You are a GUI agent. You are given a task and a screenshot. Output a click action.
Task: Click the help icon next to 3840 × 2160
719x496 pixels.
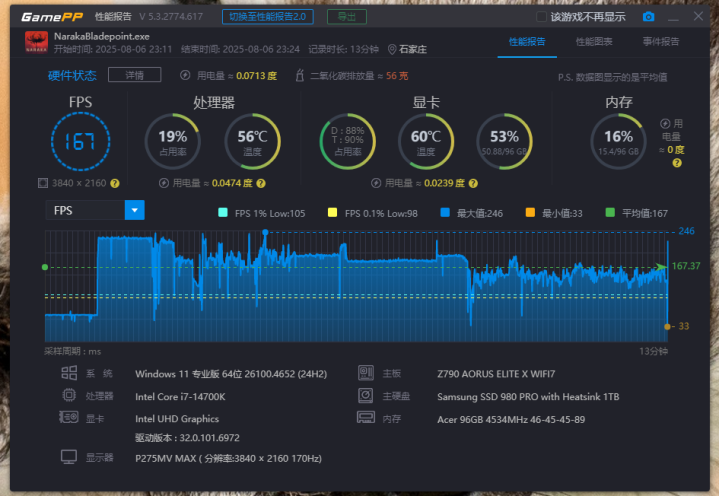(x=115, y=183)
